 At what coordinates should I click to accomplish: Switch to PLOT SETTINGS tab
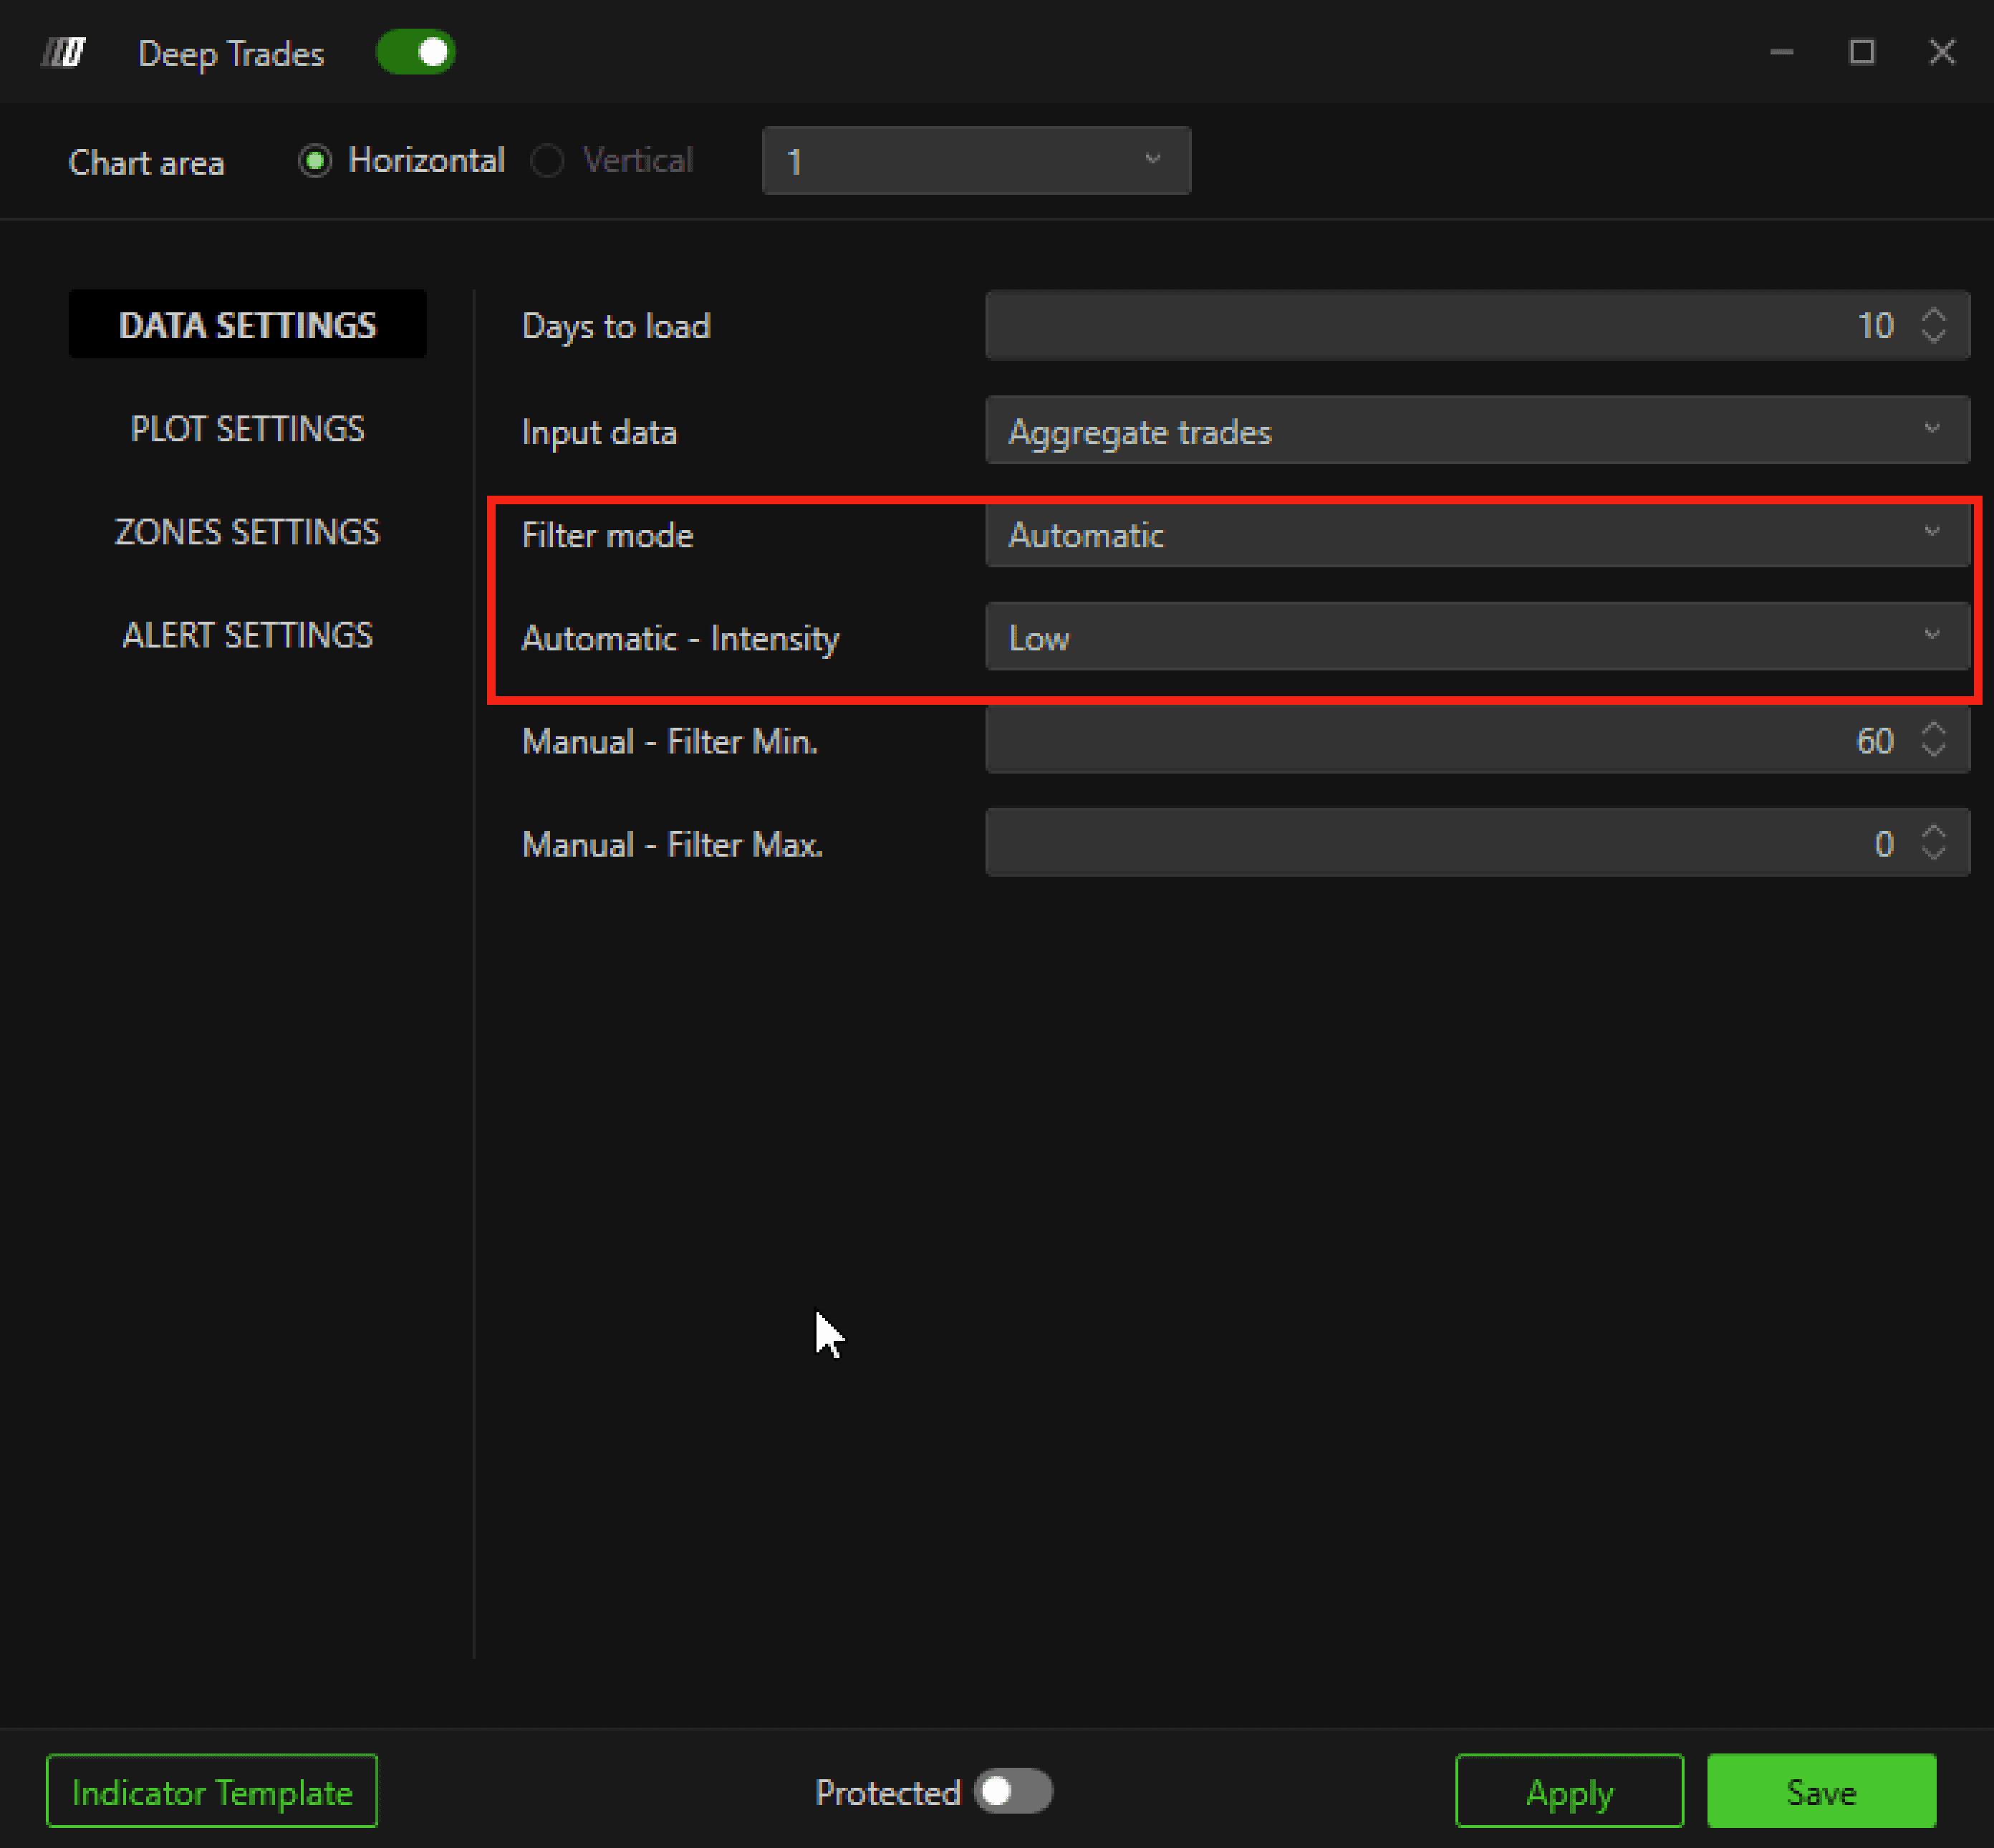pos(247,429)
